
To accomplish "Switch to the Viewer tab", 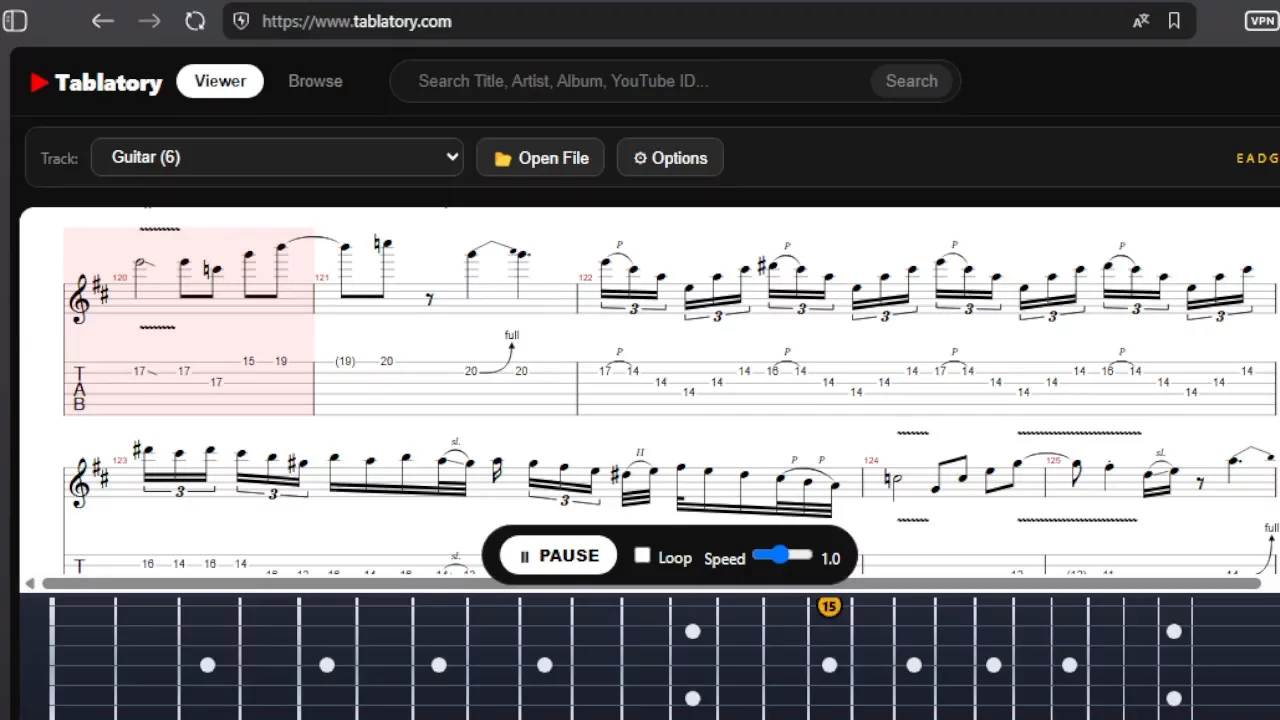I will (220, 81).
